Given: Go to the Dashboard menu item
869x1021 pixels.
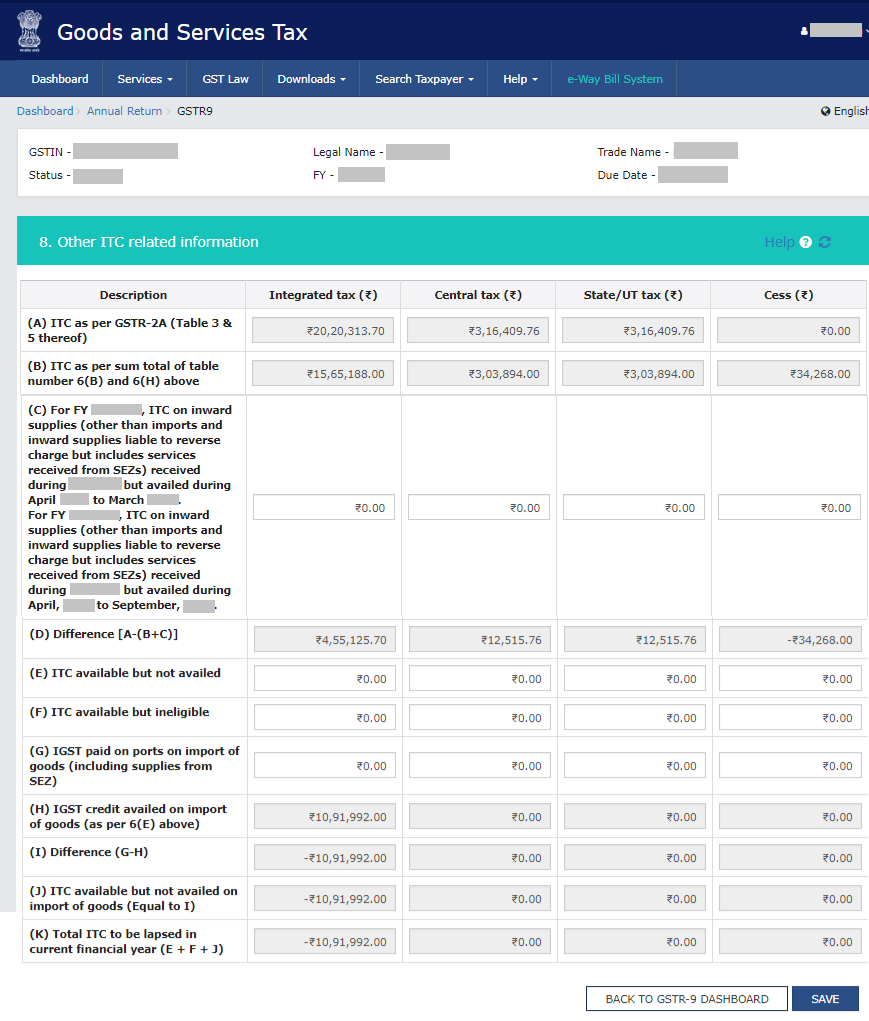Looking at the screenshot, I should [60, 79].
